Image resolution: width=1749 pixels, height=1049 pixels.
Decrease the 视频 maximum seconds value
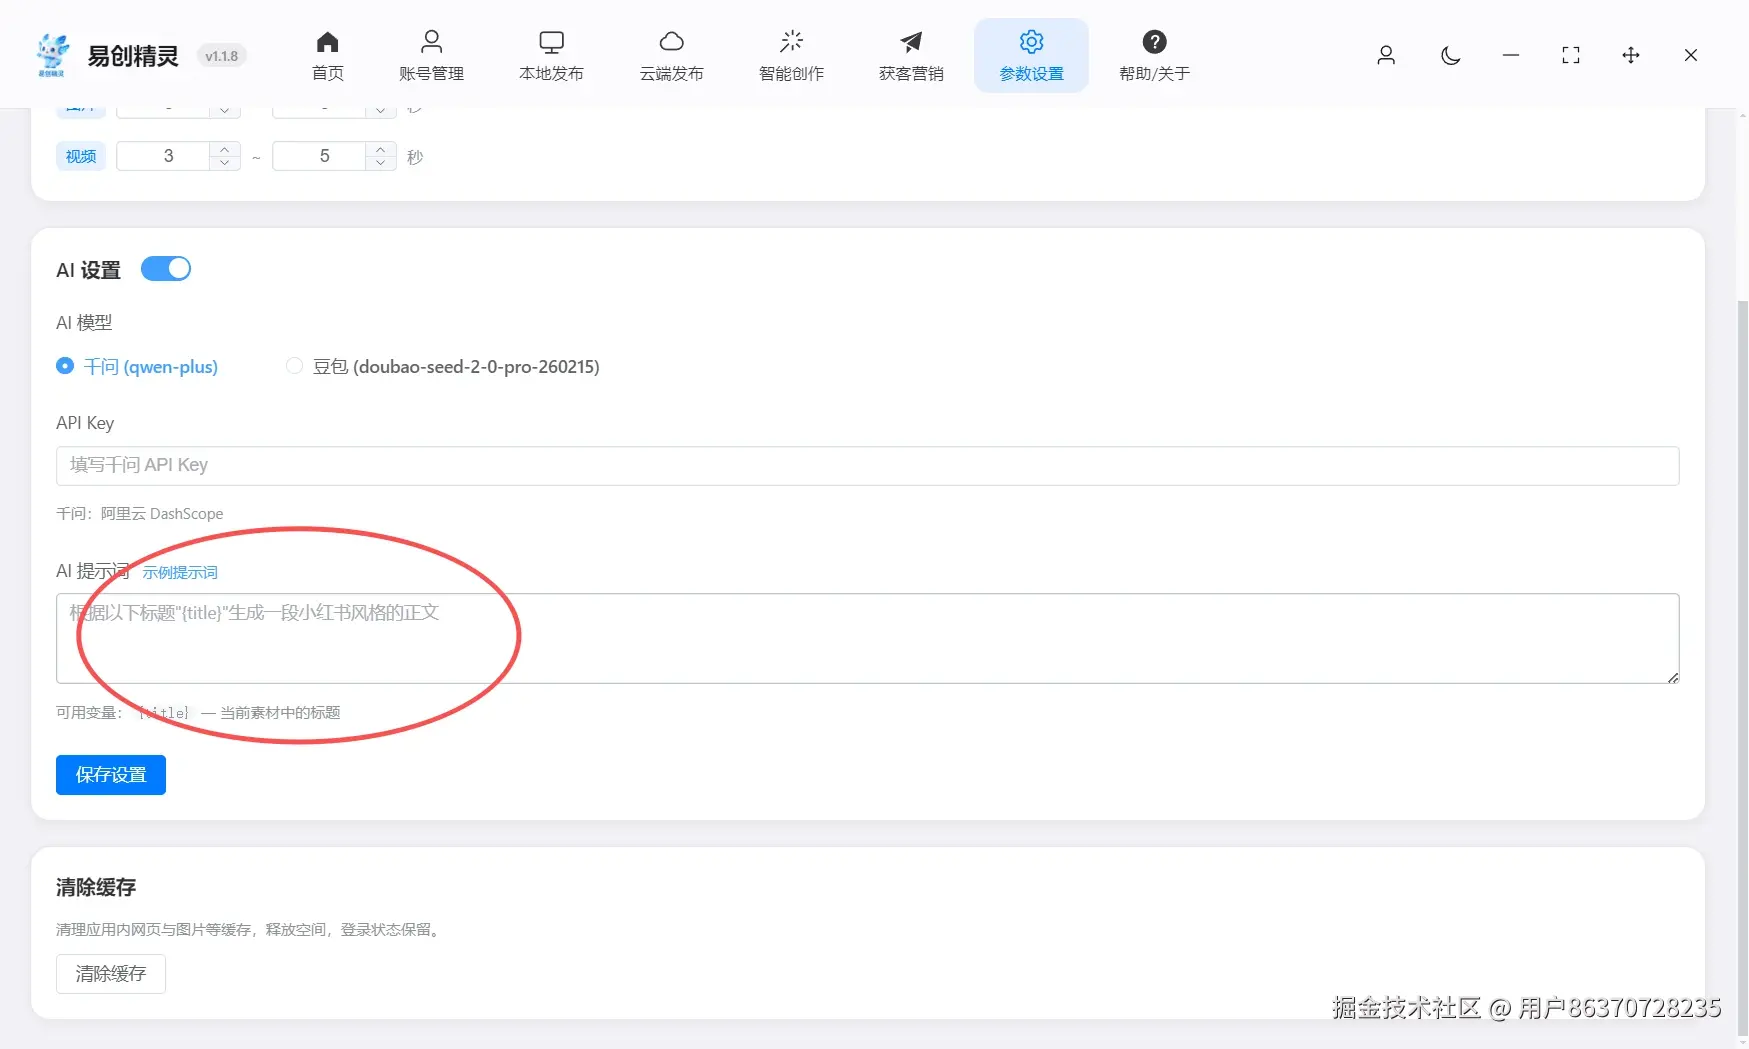[x=381, y=163]
